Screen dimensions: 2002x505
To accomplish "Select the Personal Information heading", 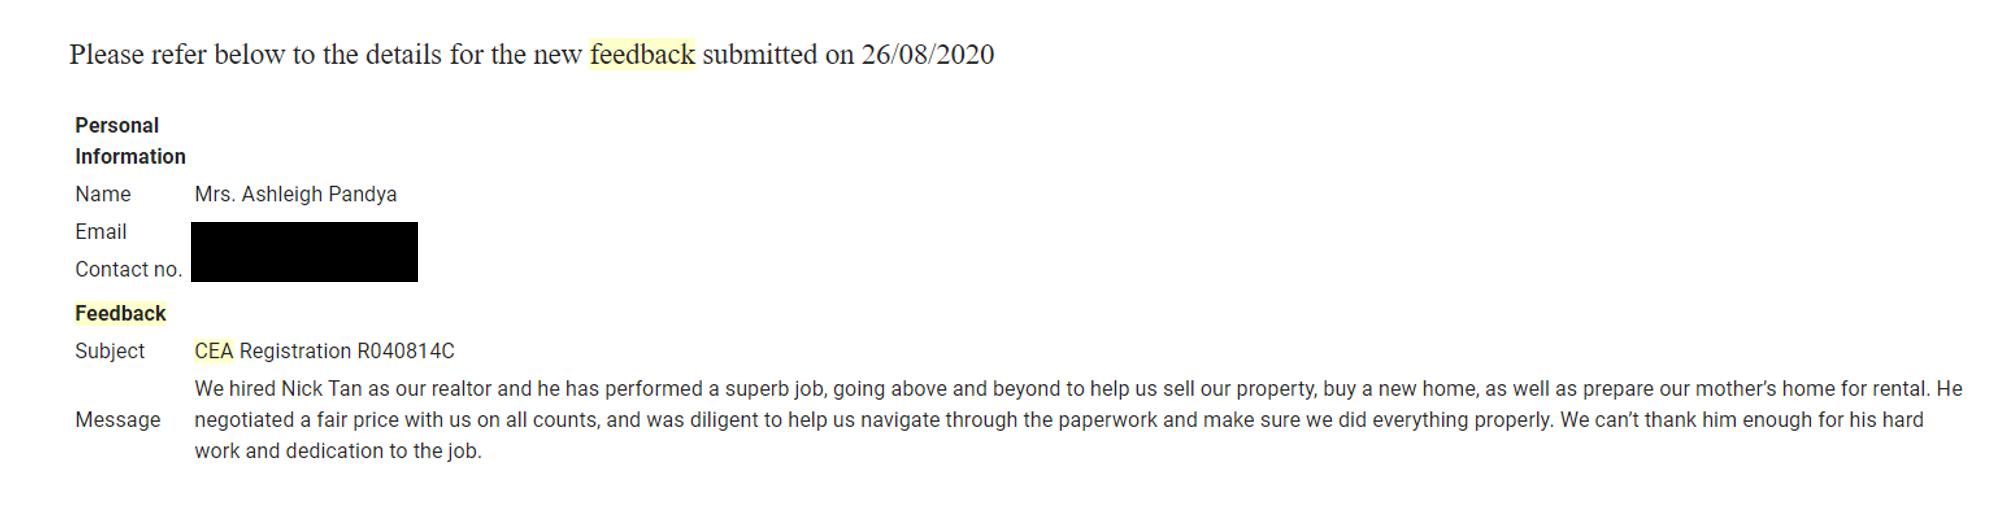I will click(x=130, y=141).
